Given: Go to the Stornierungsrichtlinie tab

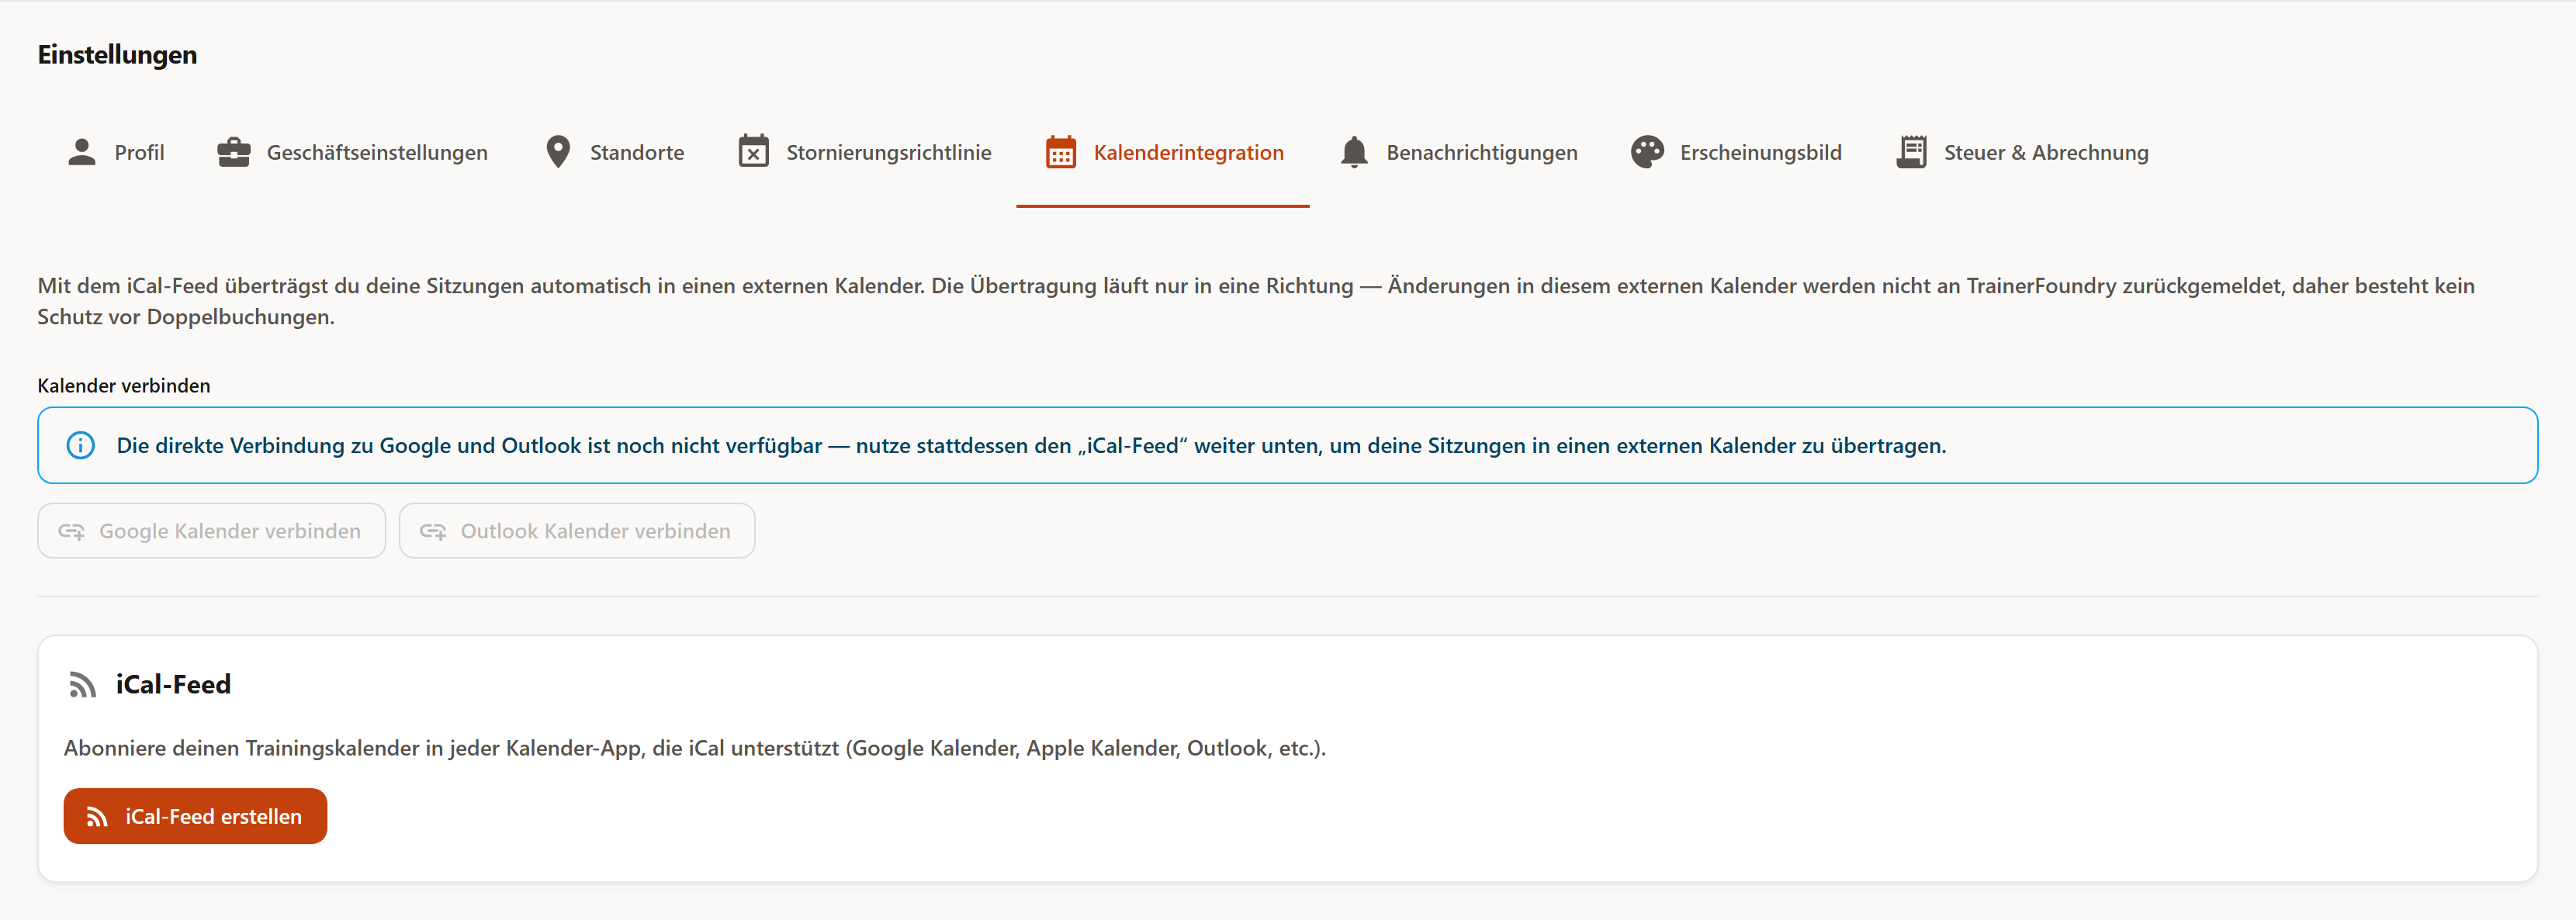Looking at the screenshot, I should click(864, 152).
